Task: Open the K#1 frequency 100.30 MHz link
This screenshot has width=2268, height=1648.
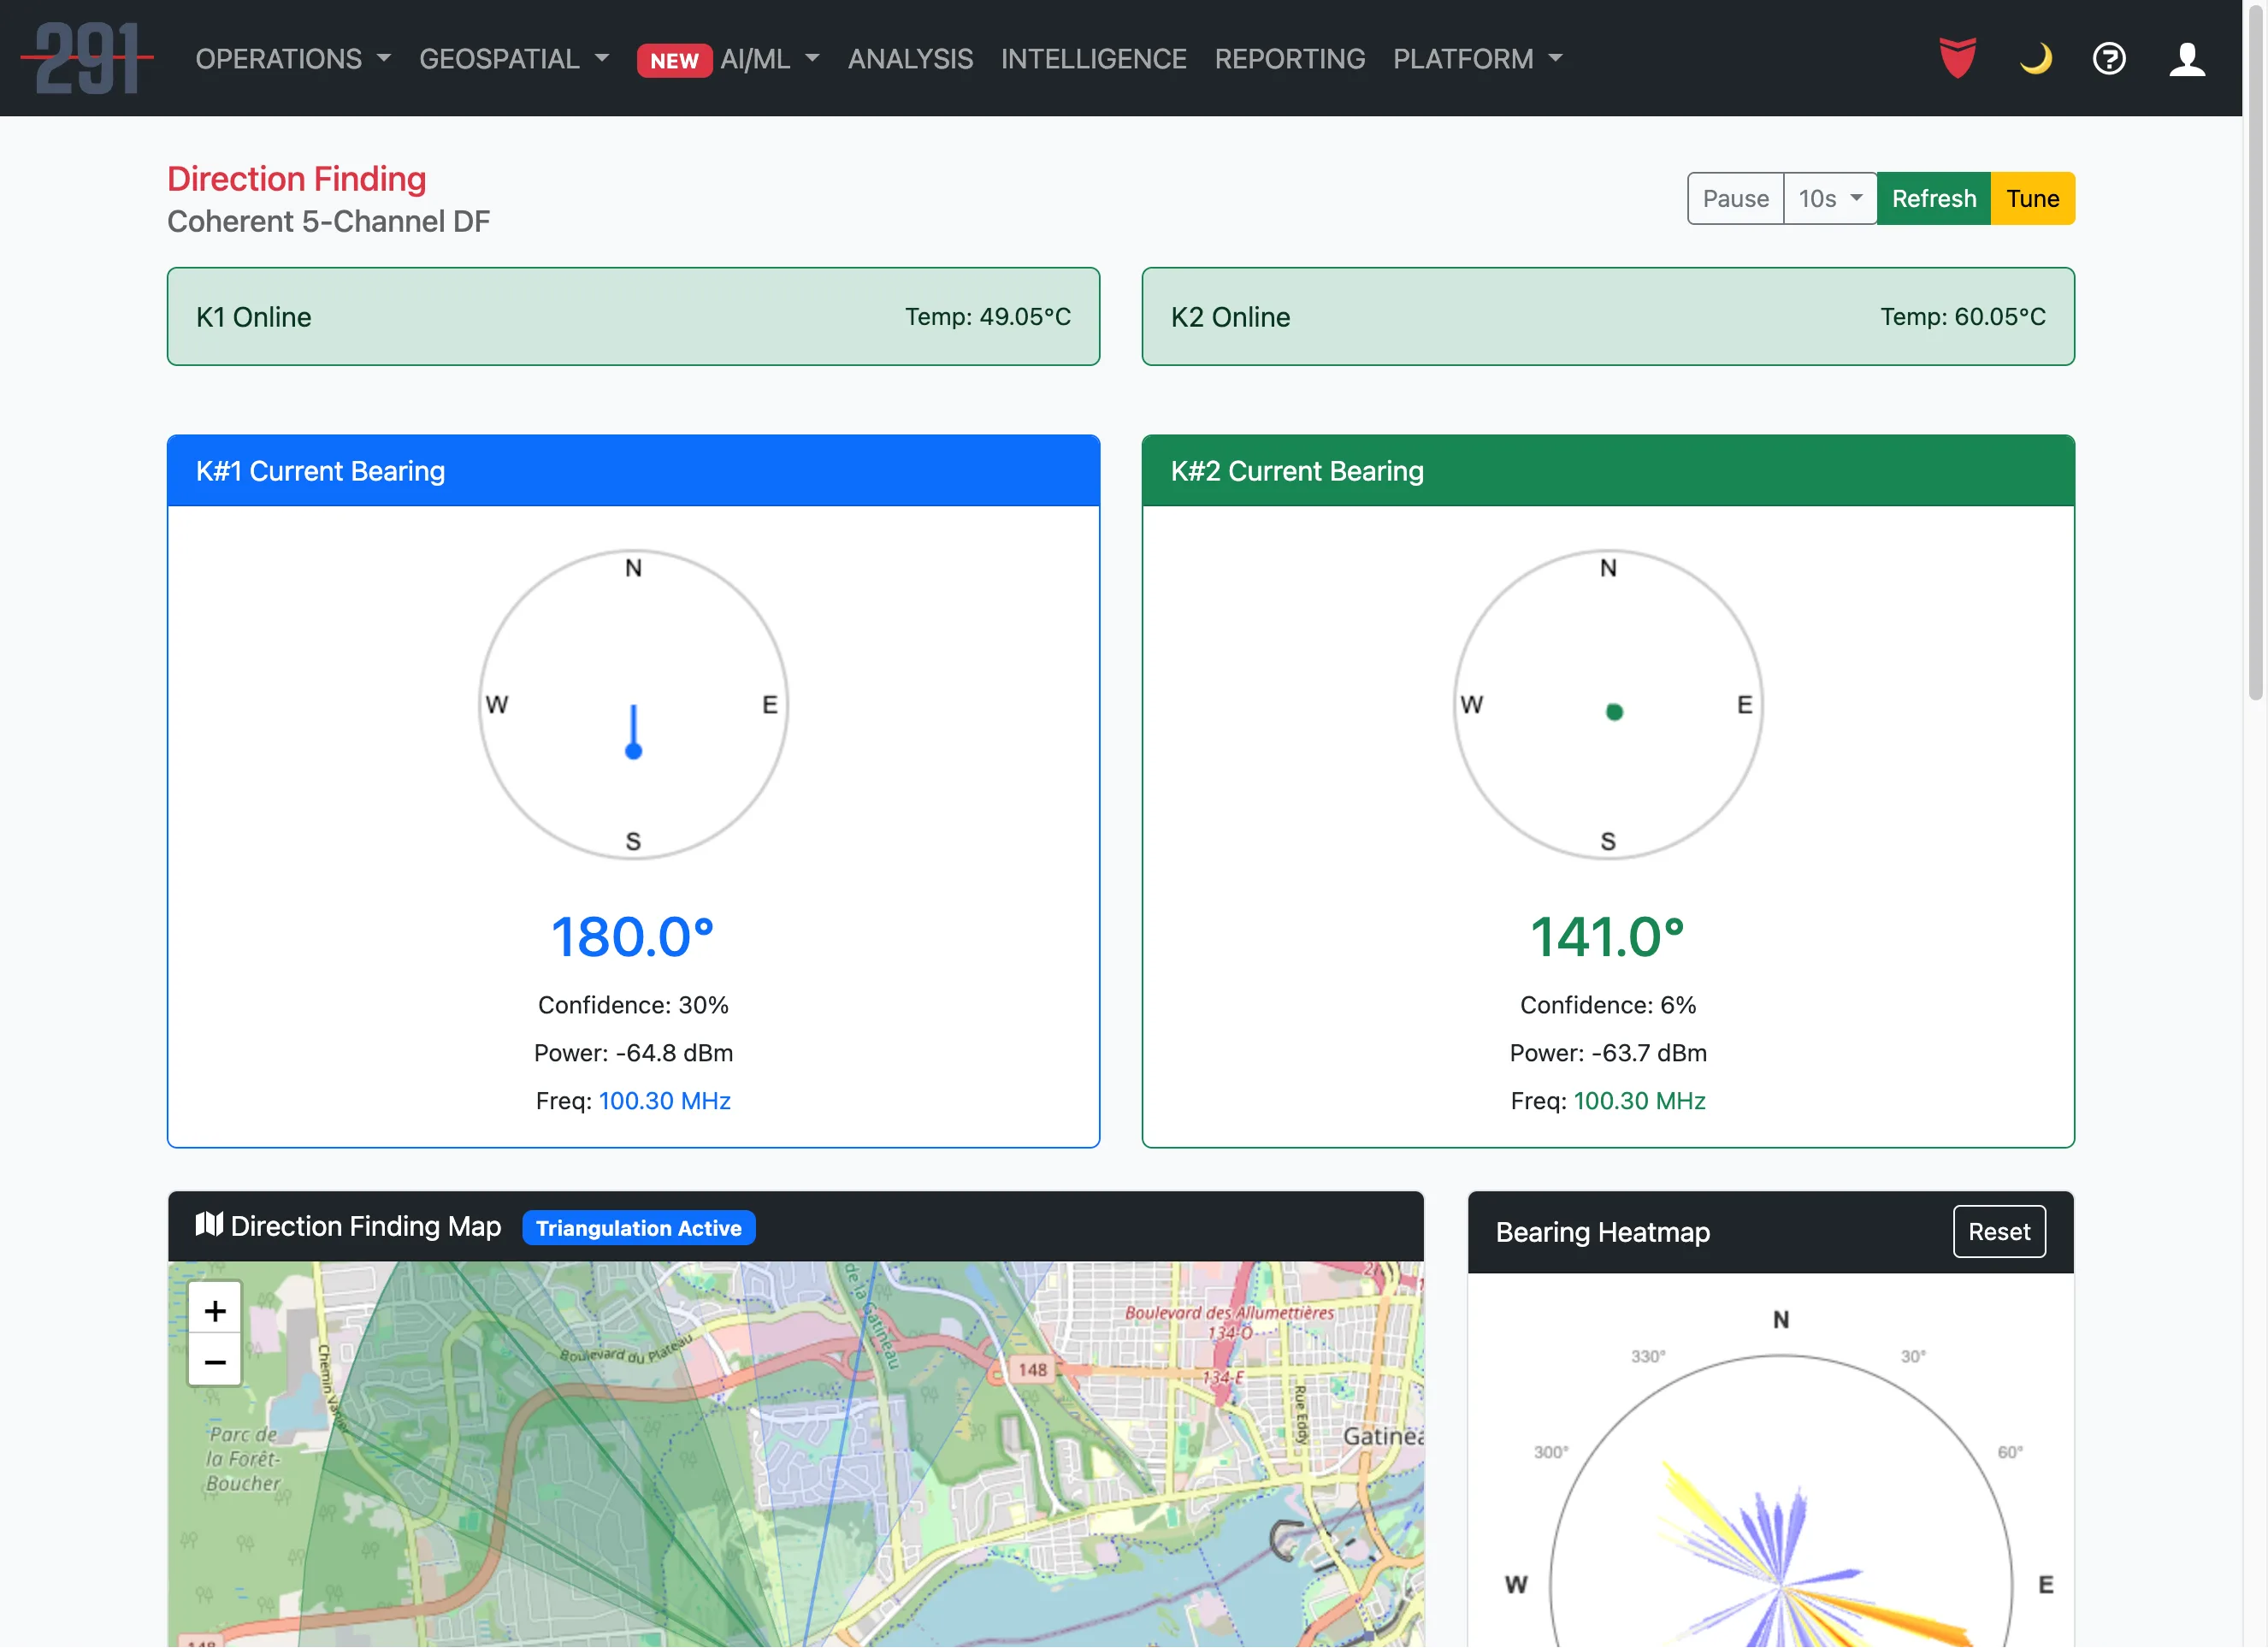Action: (x=665, y=1100)
